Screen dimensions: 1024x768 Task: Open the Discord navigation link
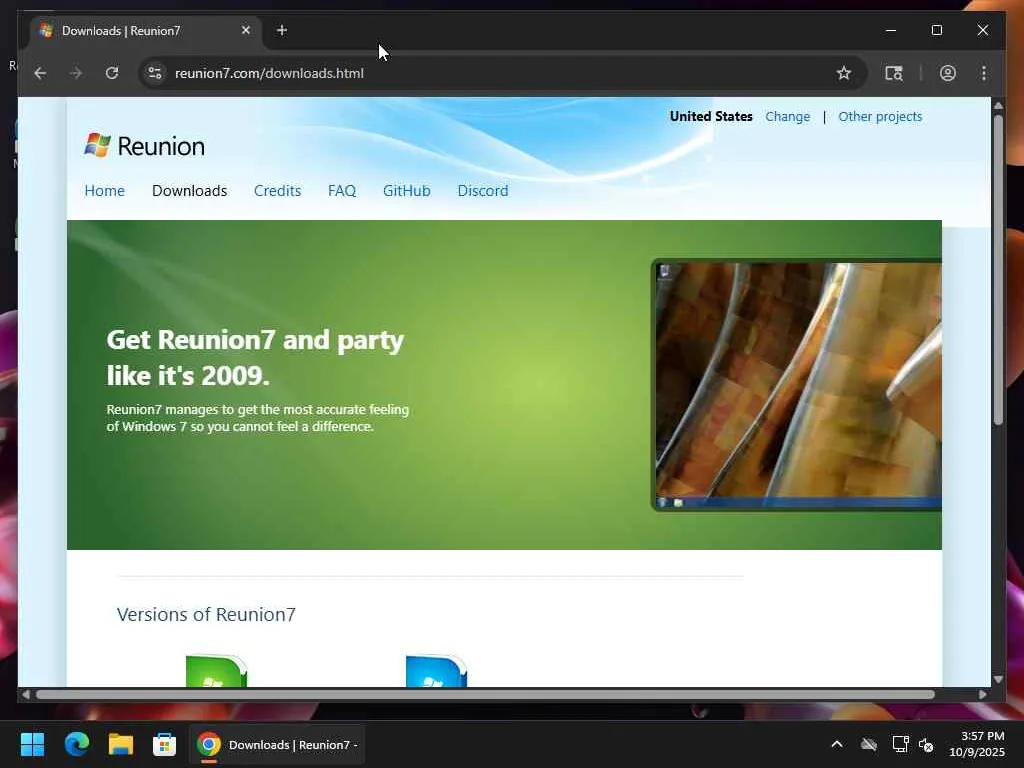pos(483,191)
